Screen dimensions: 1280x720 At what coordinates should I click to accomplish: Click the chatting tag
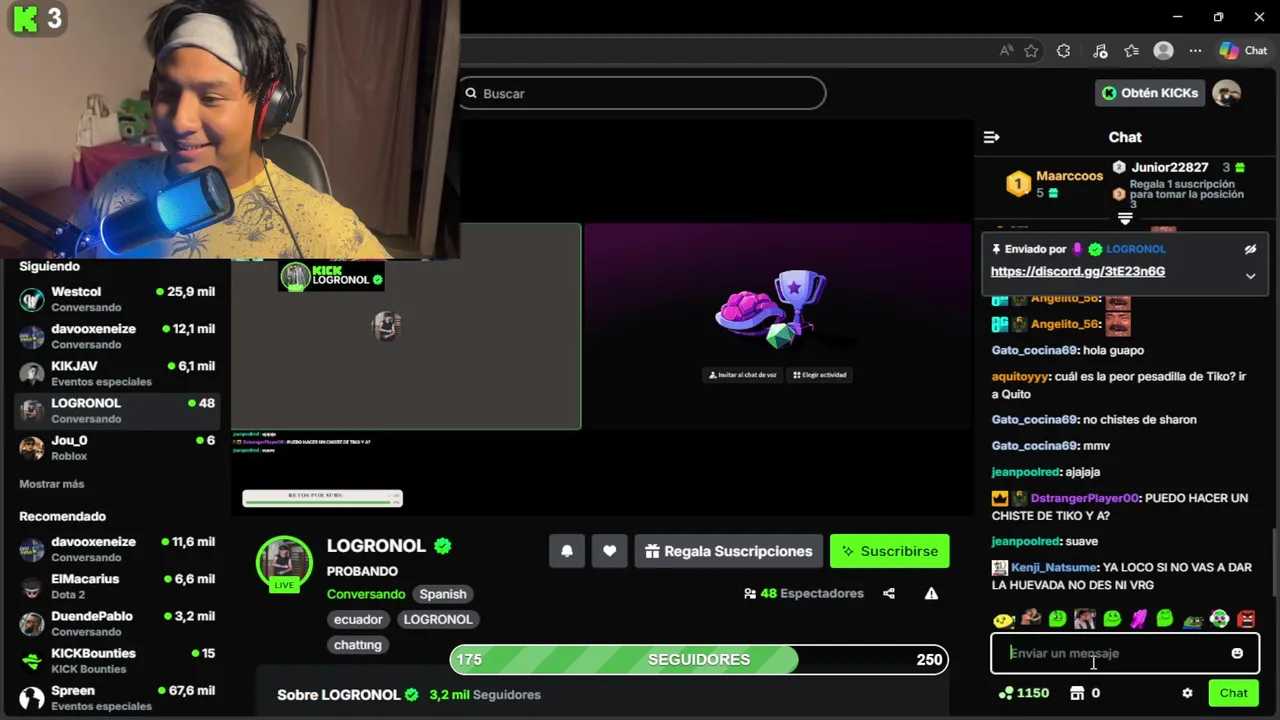pyautogui.click(x=358, y=645)
